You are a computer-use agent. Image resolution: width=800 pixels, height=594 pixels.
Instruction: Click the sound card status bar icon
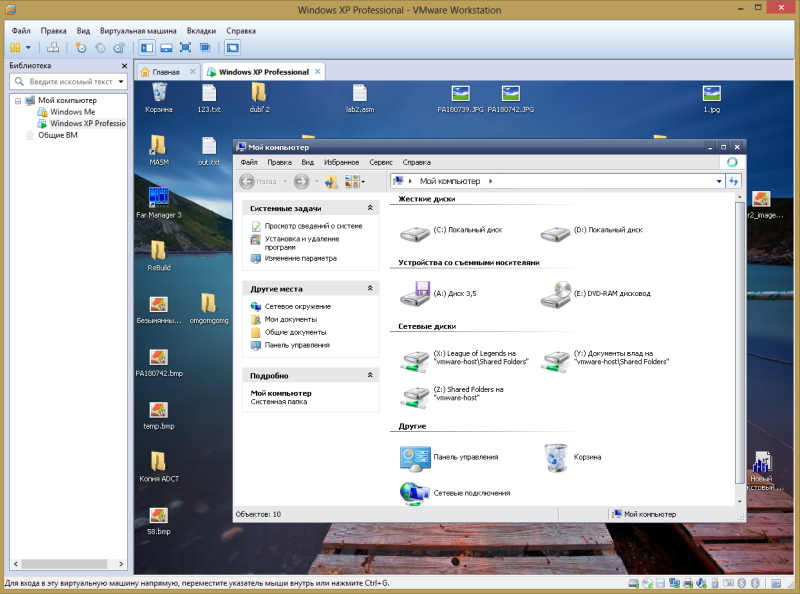pyautogui.click(x=701, y=583)
